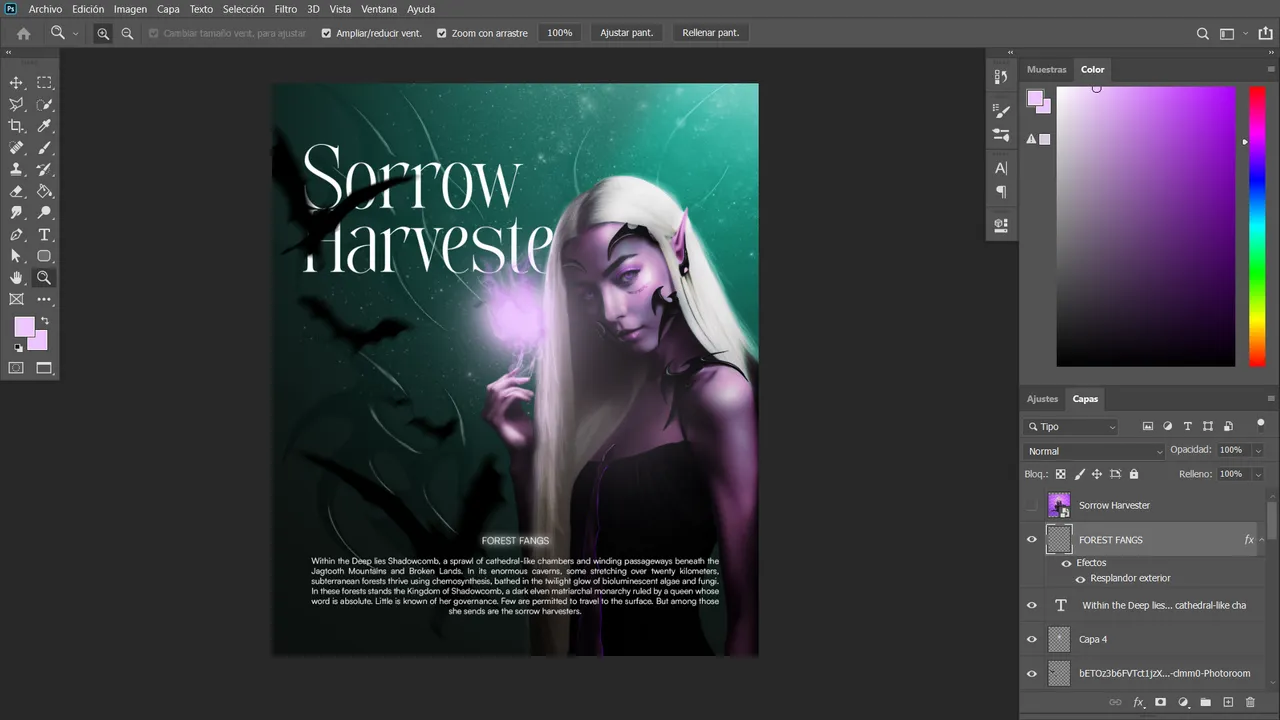Open the Edit Toolbar three-dots menu
The width and height of the screenshot is (1280, 720).
tap(44, 299)
